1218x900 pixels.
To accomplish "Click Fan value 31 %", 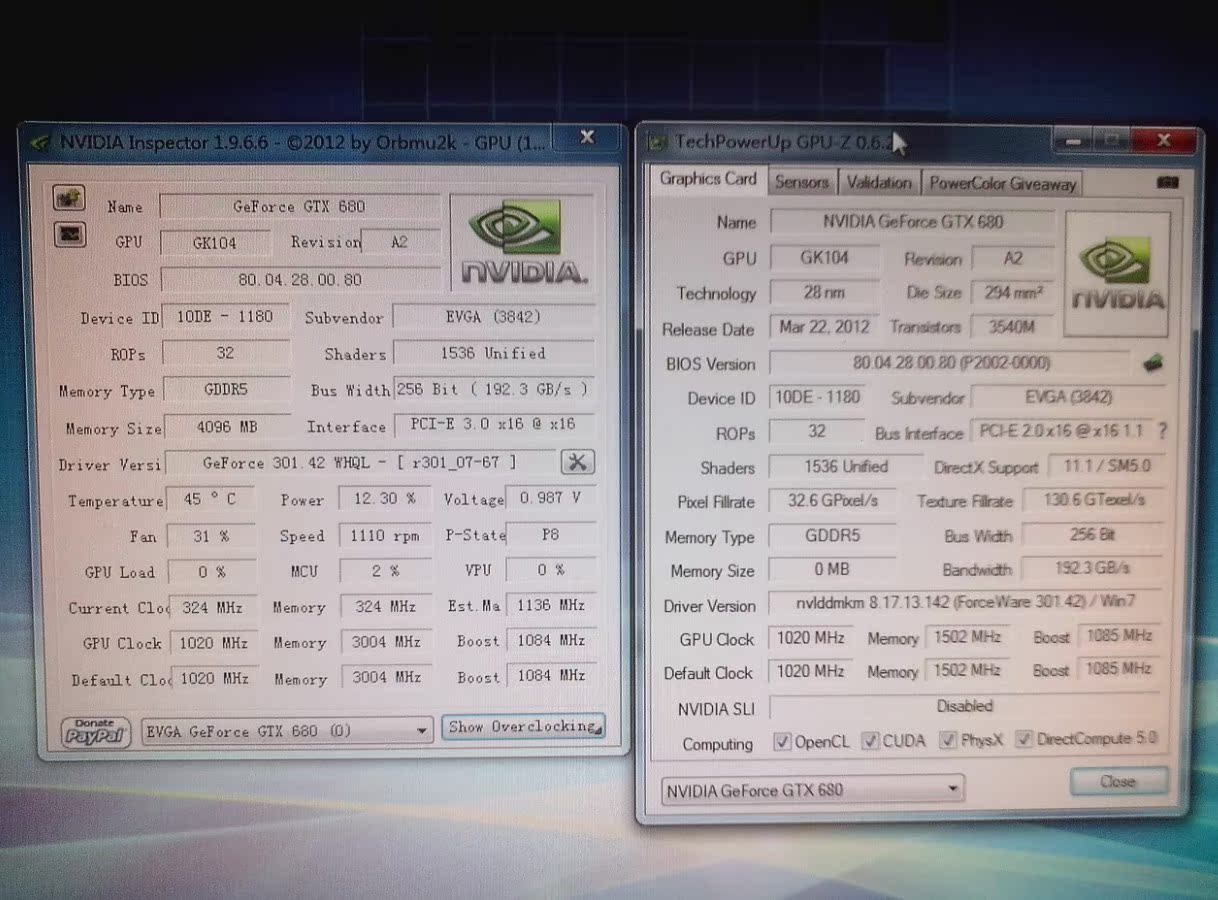I will [211, 536].
